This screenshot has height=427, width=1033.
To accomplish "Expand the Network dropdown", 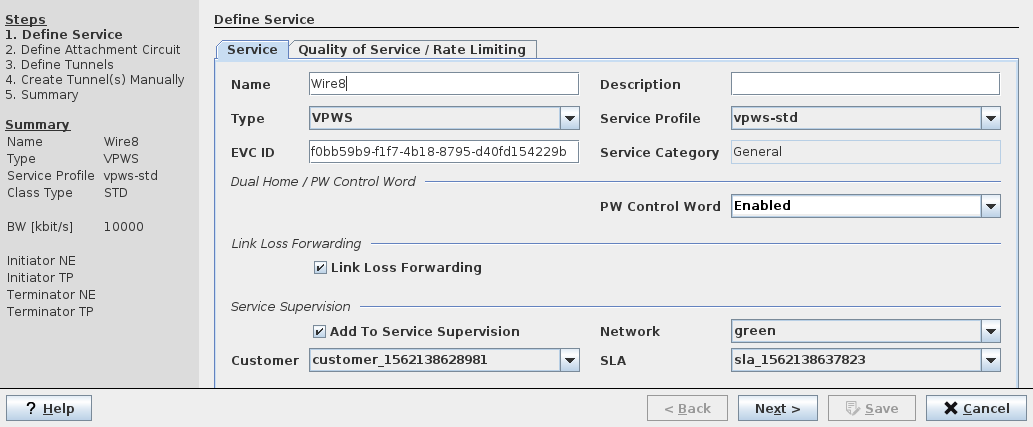I will 990,331.
